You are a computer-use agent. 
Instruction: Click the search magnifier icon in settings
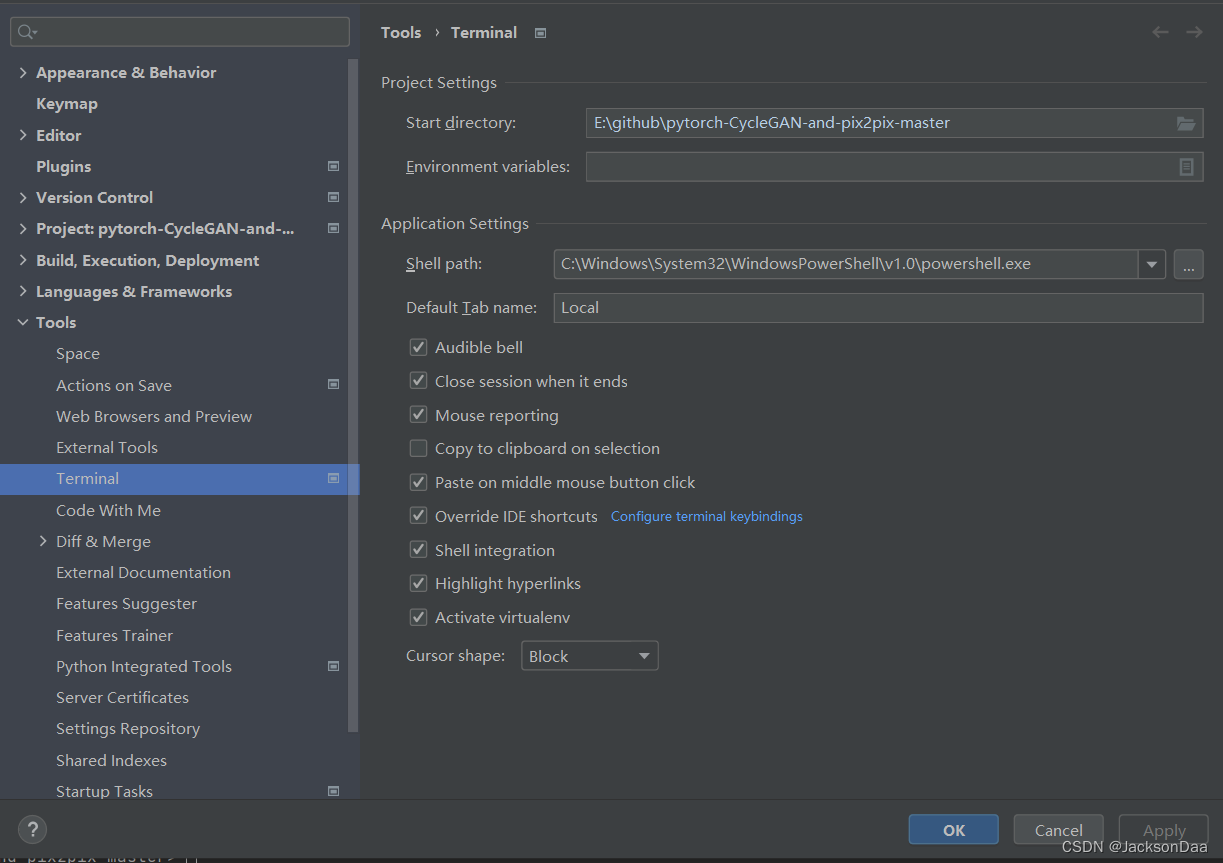(x=26, y=32)
